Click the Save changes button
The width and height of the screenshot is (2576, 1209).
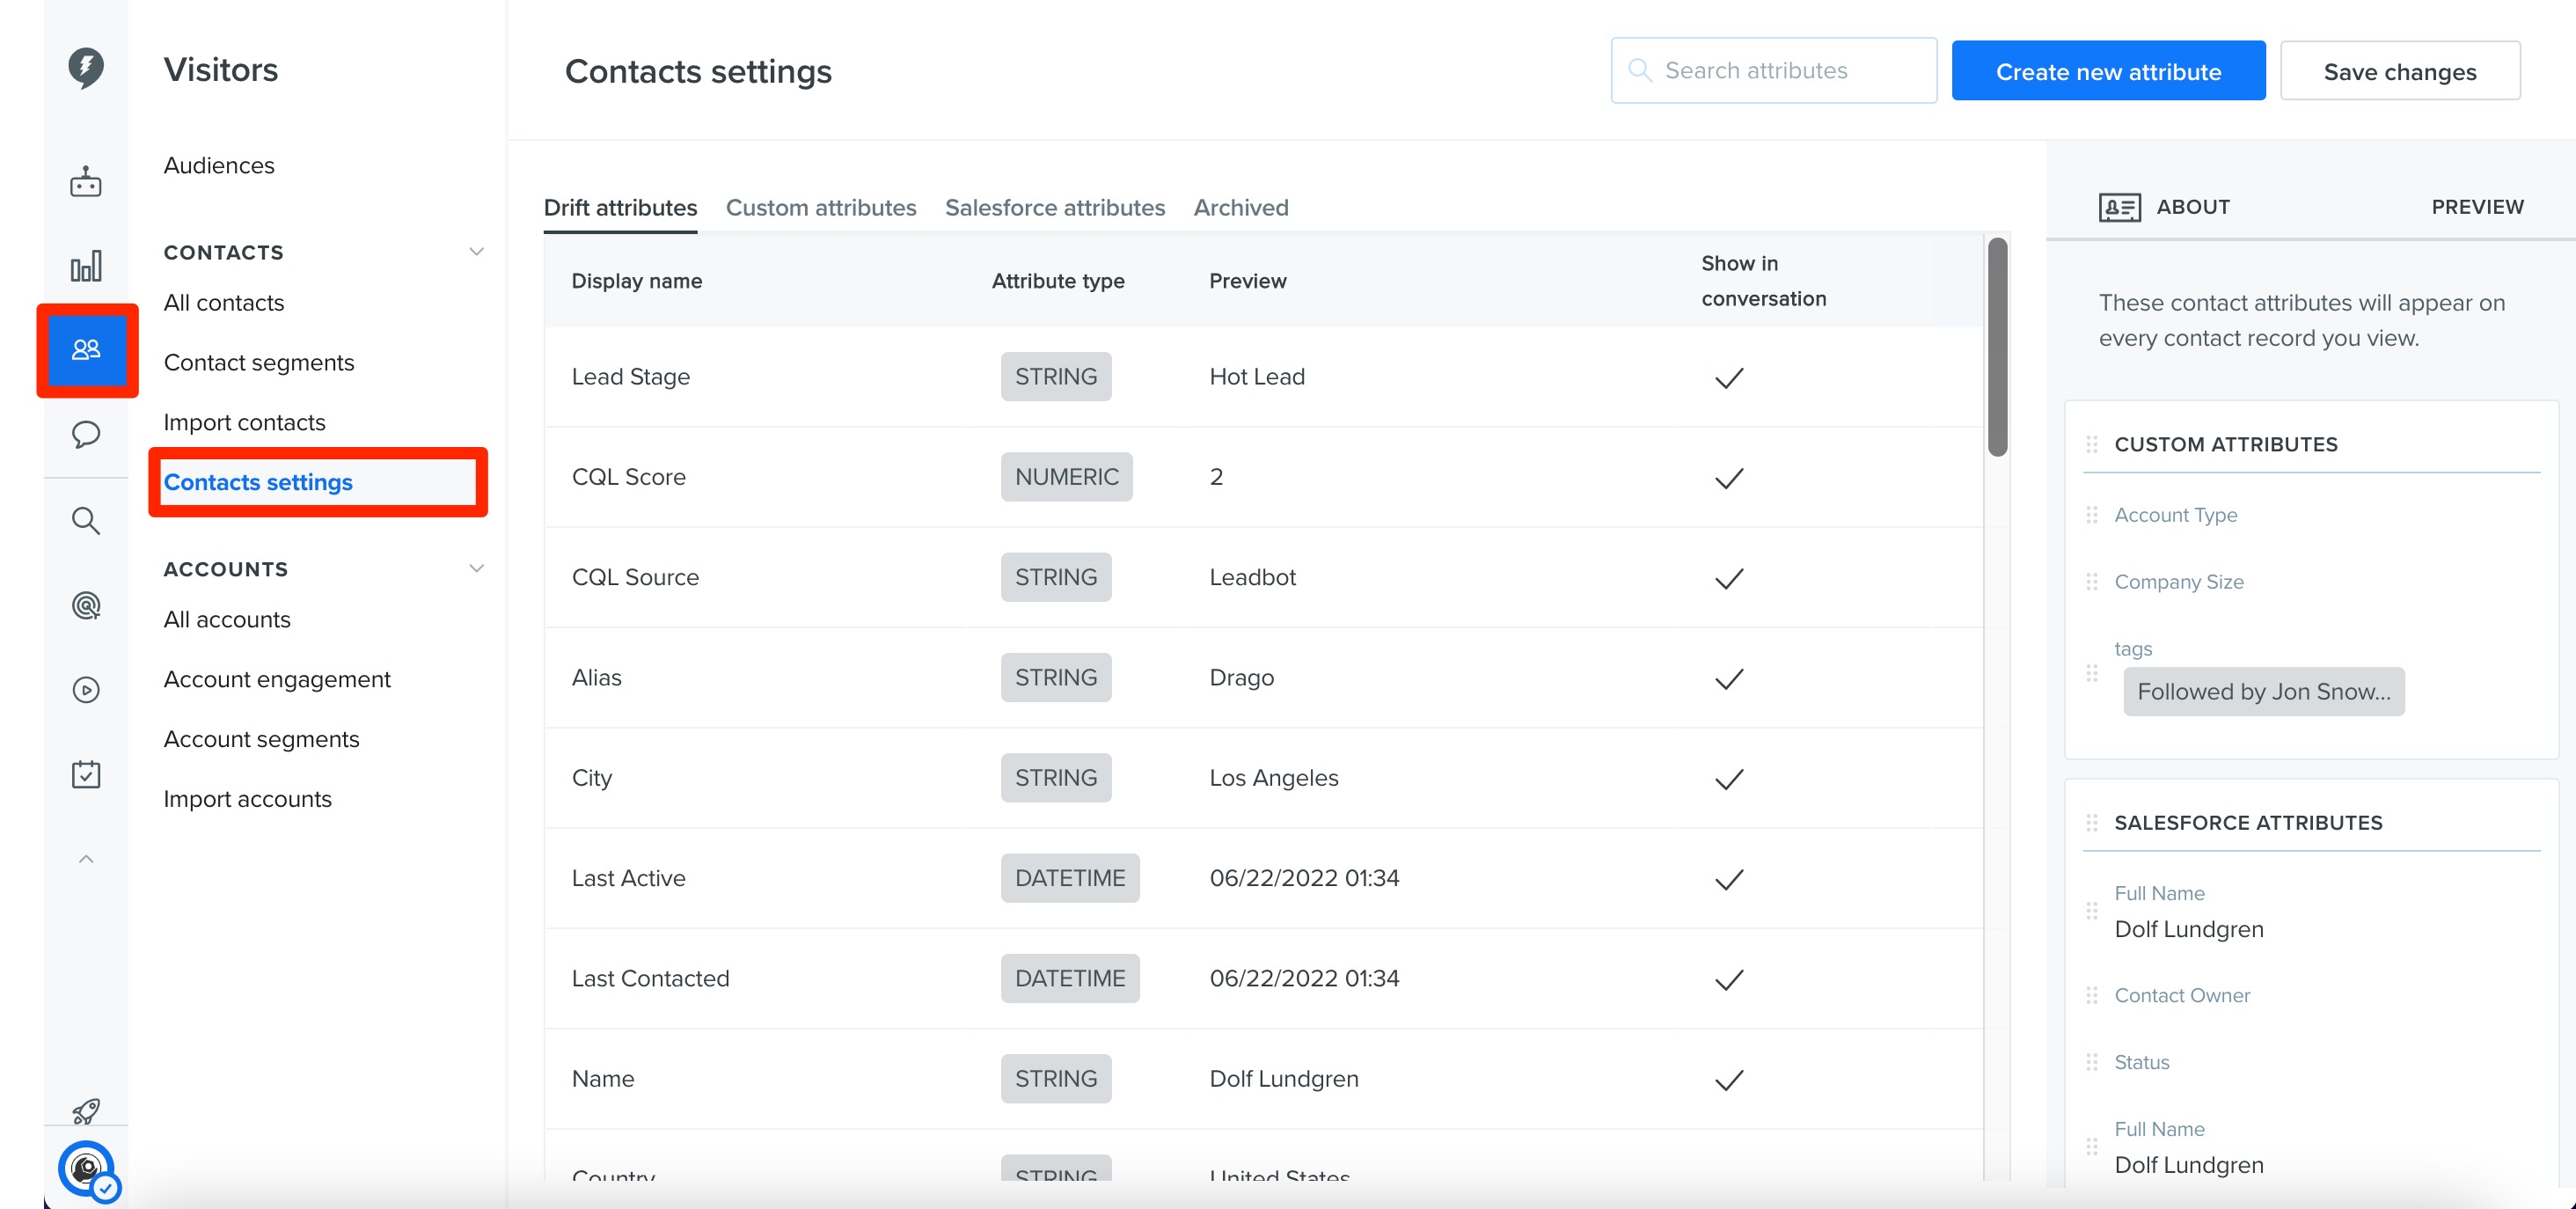2399,71
